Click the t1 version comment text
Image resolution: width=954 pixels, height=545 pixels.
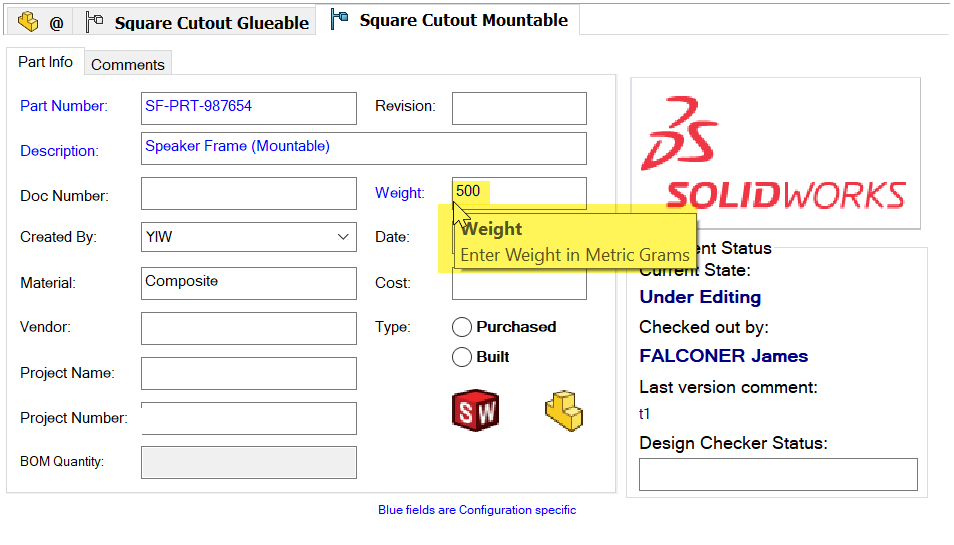(644, 414)
